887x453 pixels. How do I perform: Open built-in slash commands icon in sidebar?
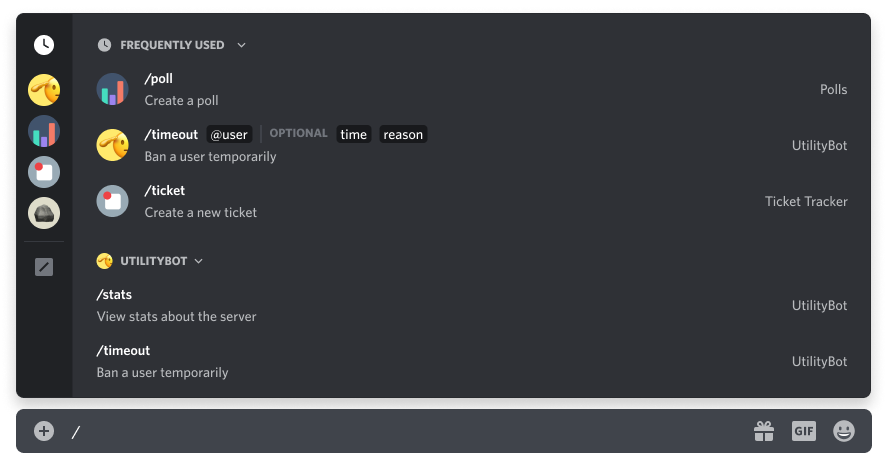(x=44, y=267)
